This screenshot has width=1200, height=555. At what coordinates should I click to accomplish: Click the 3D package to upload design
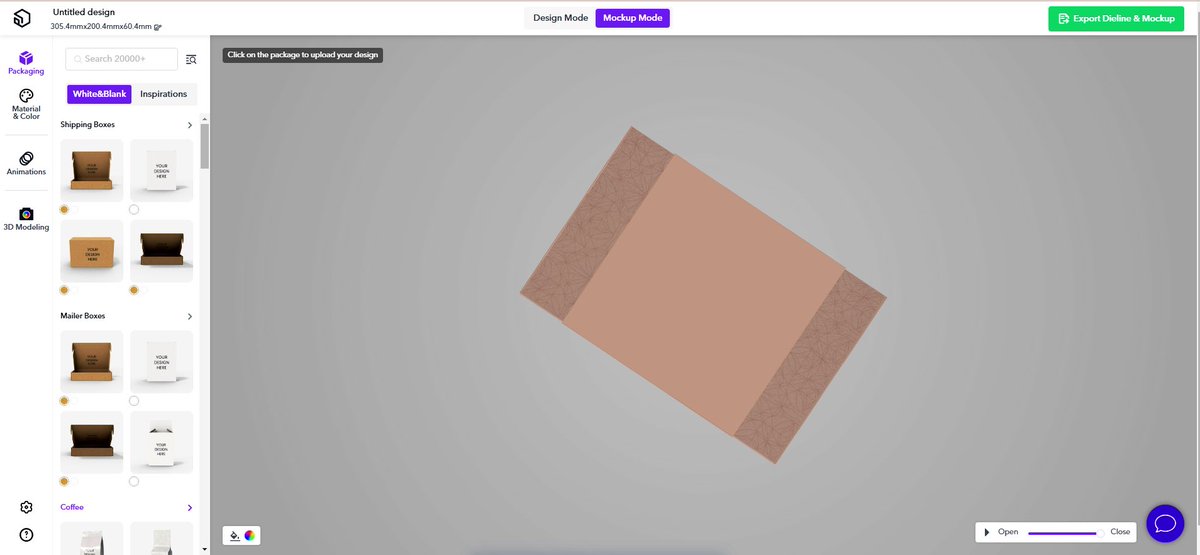[703, 295]
